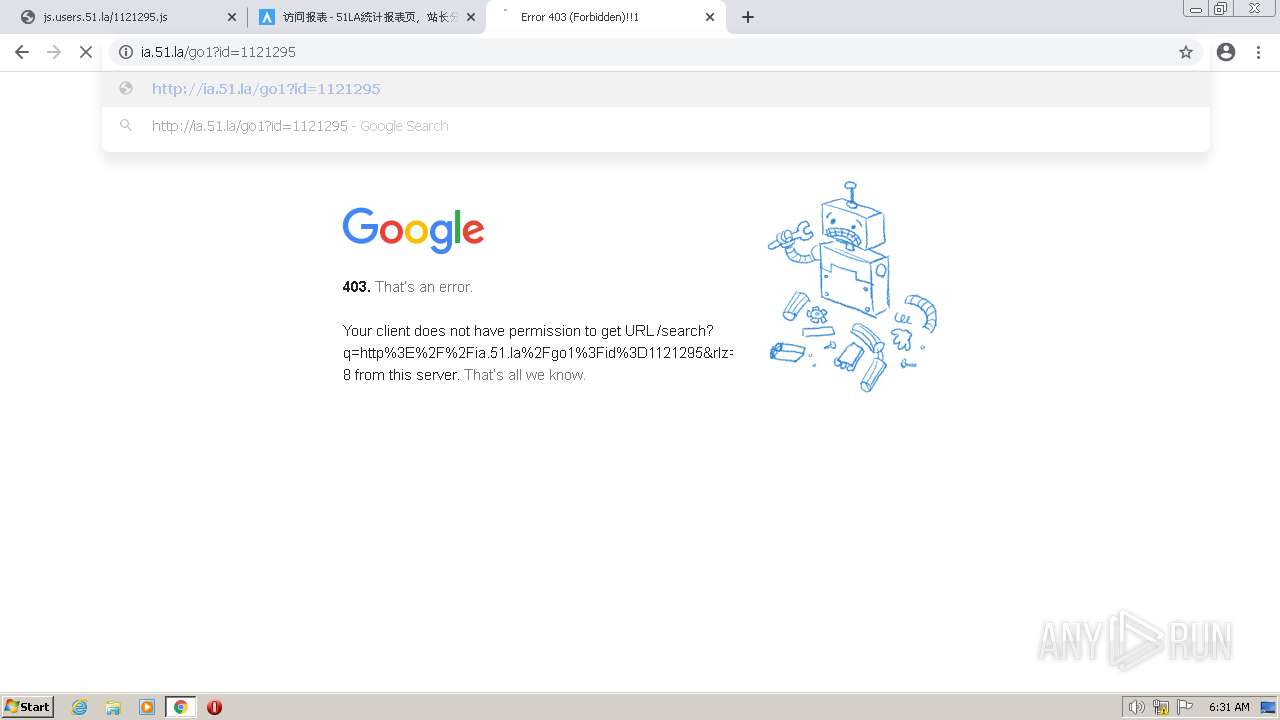
Task: Select Chrome in the taskbar
Action: click(181, 707)
